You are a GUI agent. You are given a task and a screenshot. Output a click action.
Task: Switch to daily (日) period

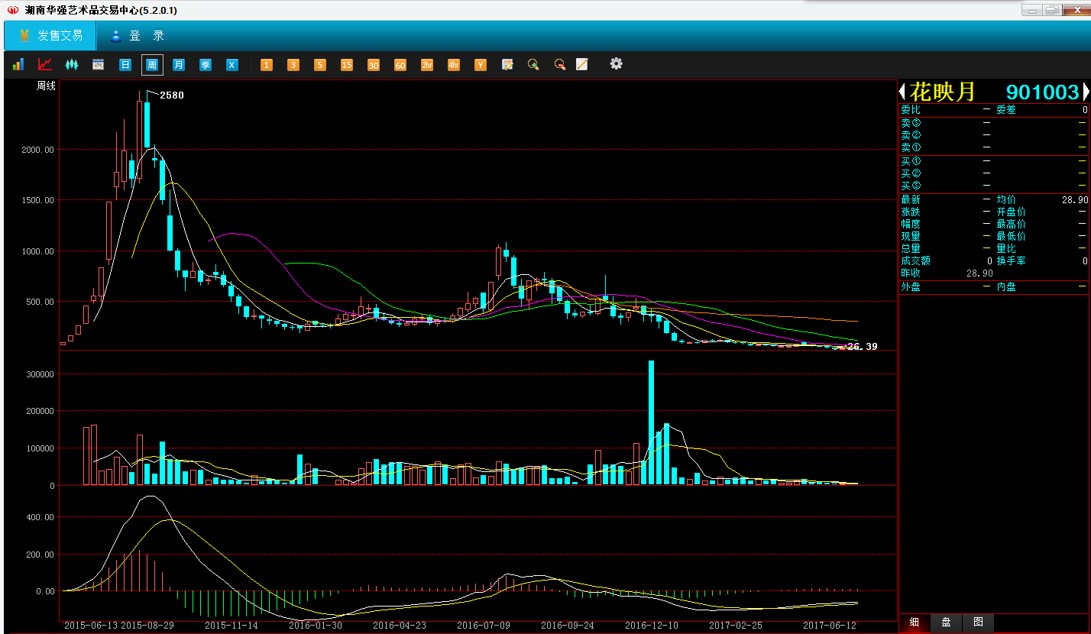click(125, 65)
